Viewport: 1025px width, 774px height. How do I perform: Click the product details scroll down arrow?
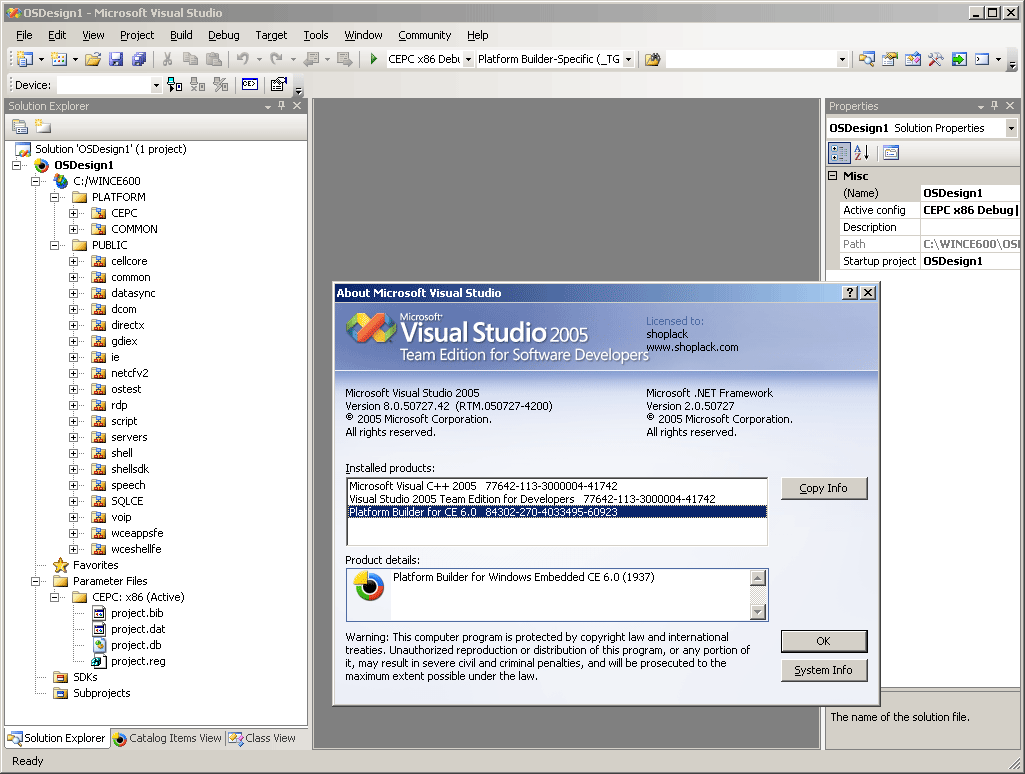758,612
